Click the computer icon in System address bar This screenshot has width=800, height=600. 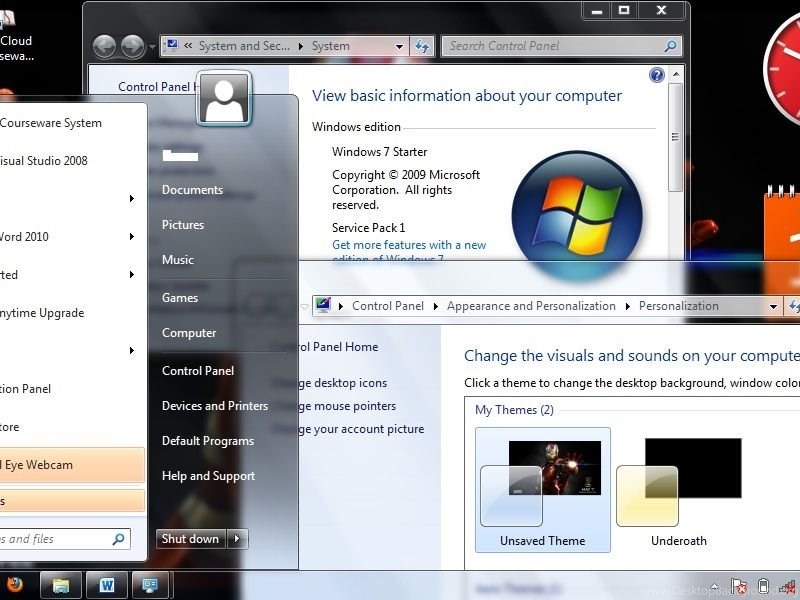click(172, 46)
